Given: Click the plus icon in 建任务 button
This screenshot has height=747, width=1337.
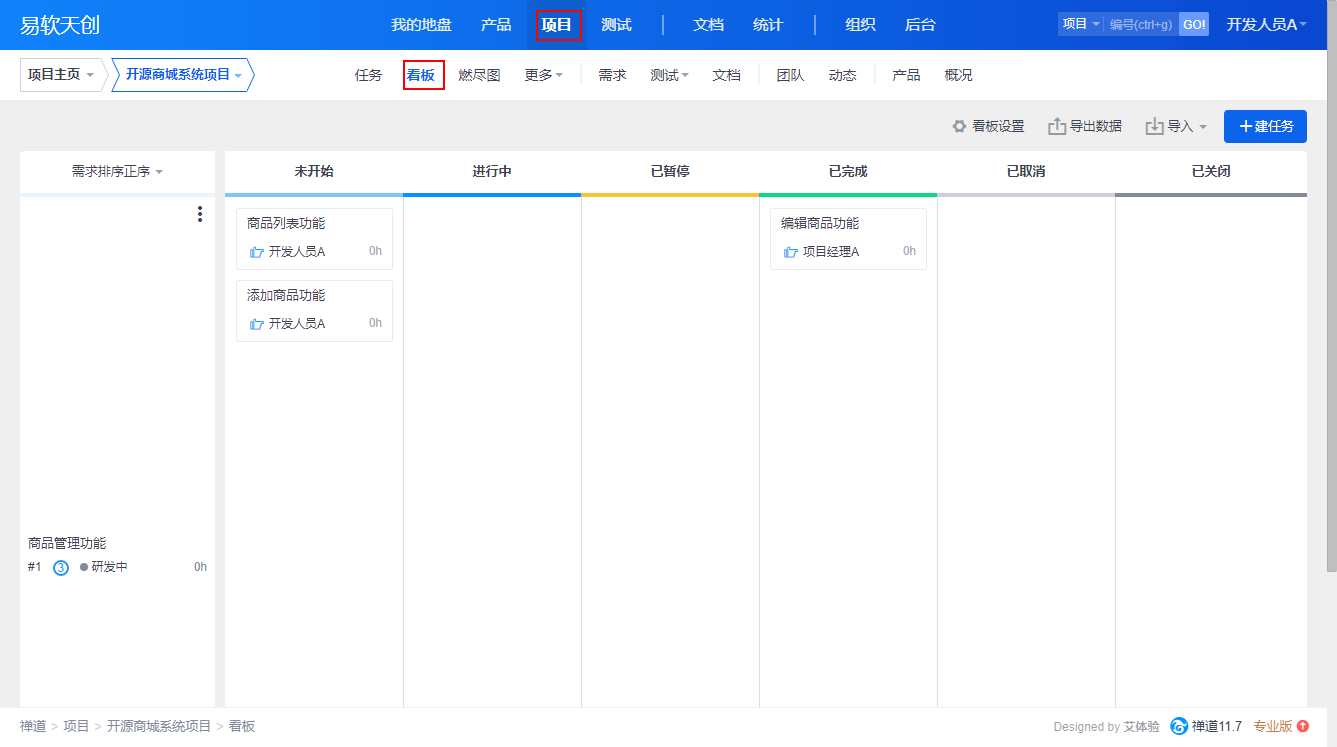Looking at the screenshot, I should 1246,126.
